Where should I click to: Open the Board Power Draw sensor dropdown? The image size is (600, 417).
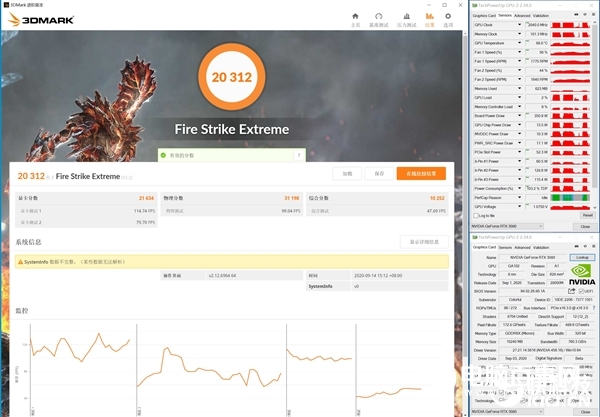(520, 116)
